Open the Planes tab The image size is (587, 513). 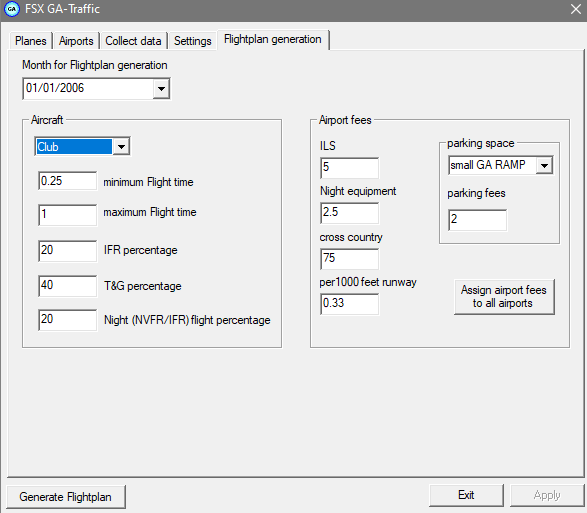coord(31,41)
